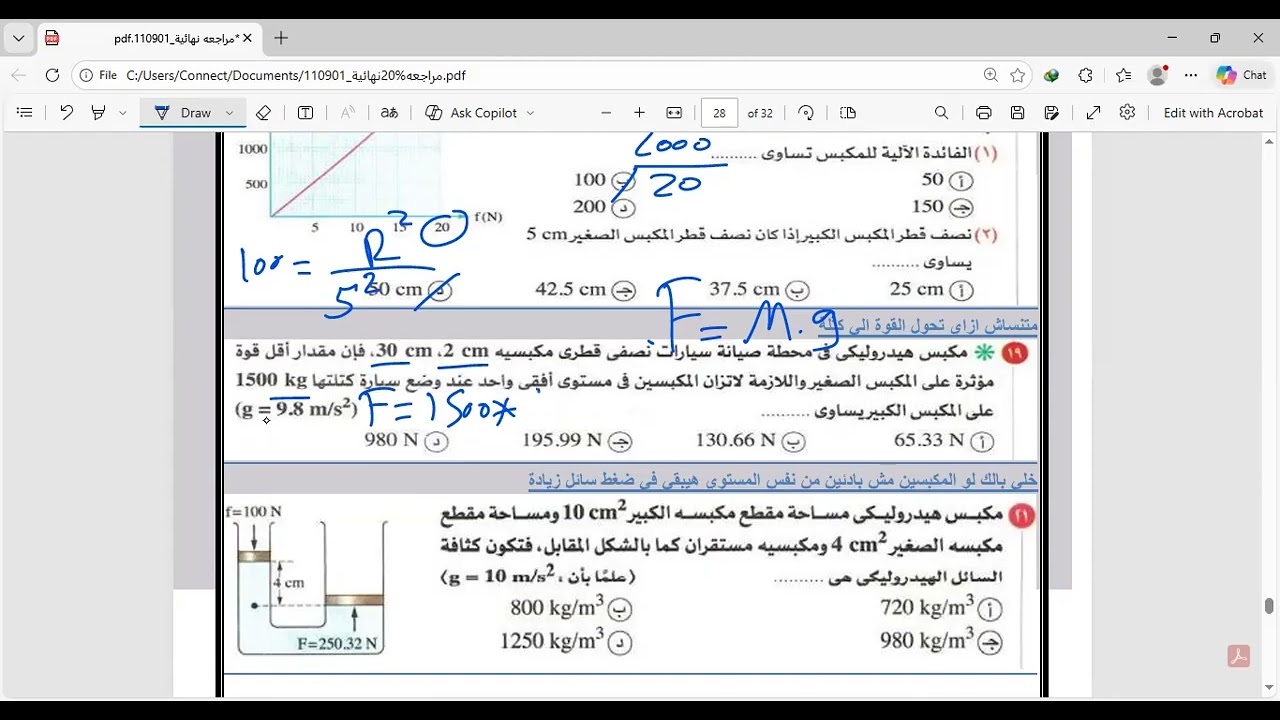
Task: Zoom in with the plus icon
Action: (640, 113)
